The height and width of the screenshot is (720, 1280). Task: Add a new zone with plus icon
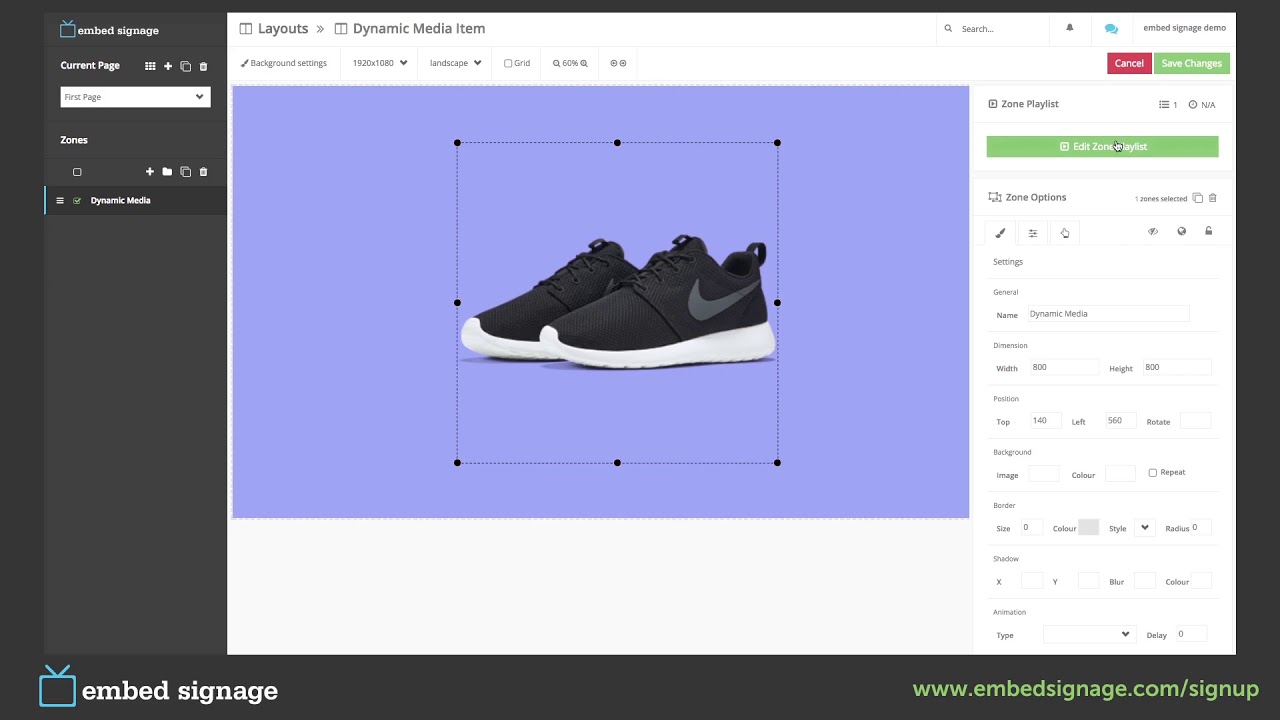[x=150, y=172]
